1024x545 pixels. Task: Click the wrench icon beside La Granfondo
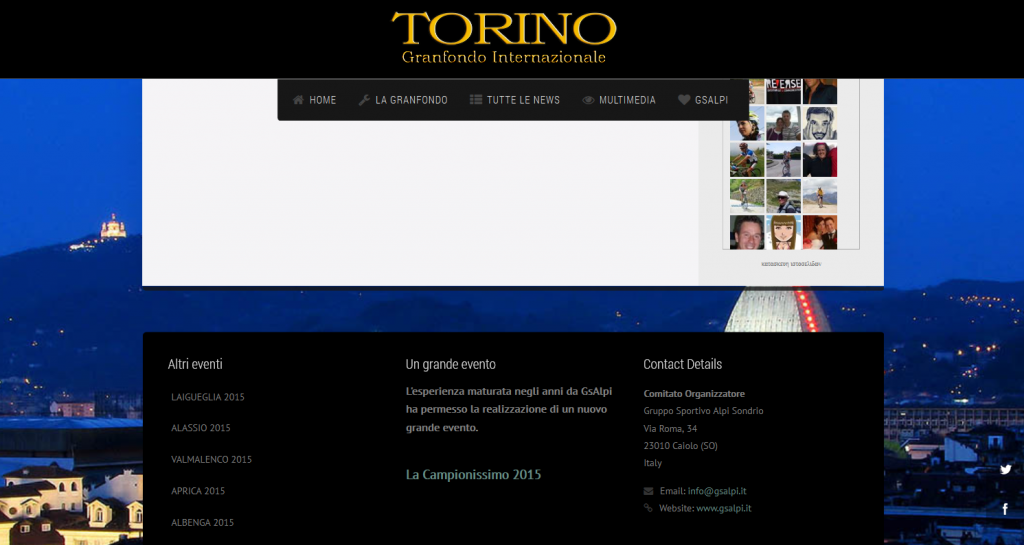pyautogui.click(x=364, y=100)
